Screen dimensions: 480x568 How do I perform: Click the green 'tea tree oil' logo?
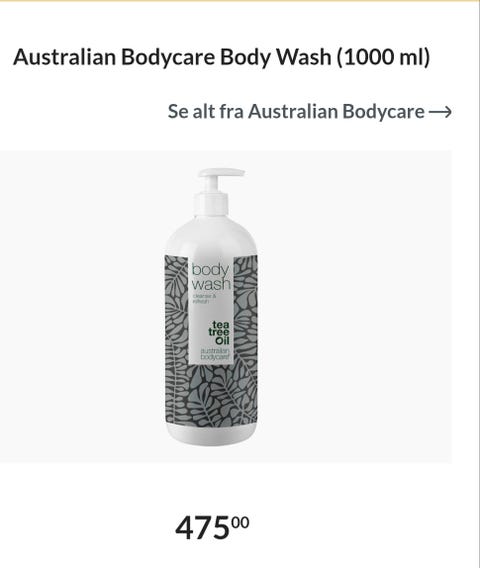coord(218,332)
